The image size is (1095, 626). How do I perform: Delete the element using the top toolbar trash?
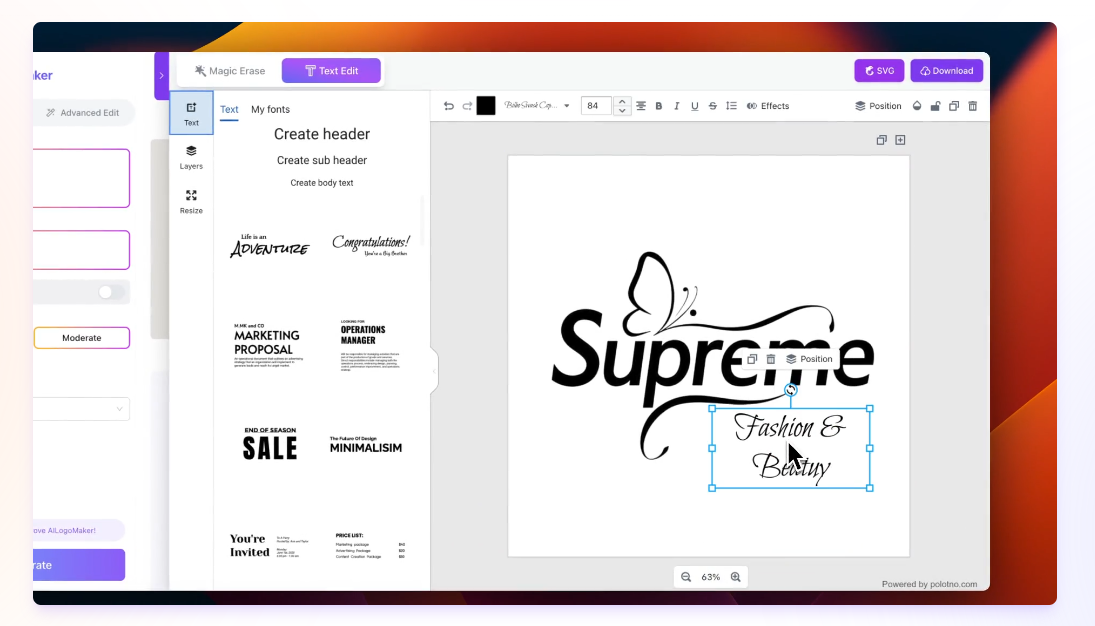pyautogui.click(x=973, y=106)
